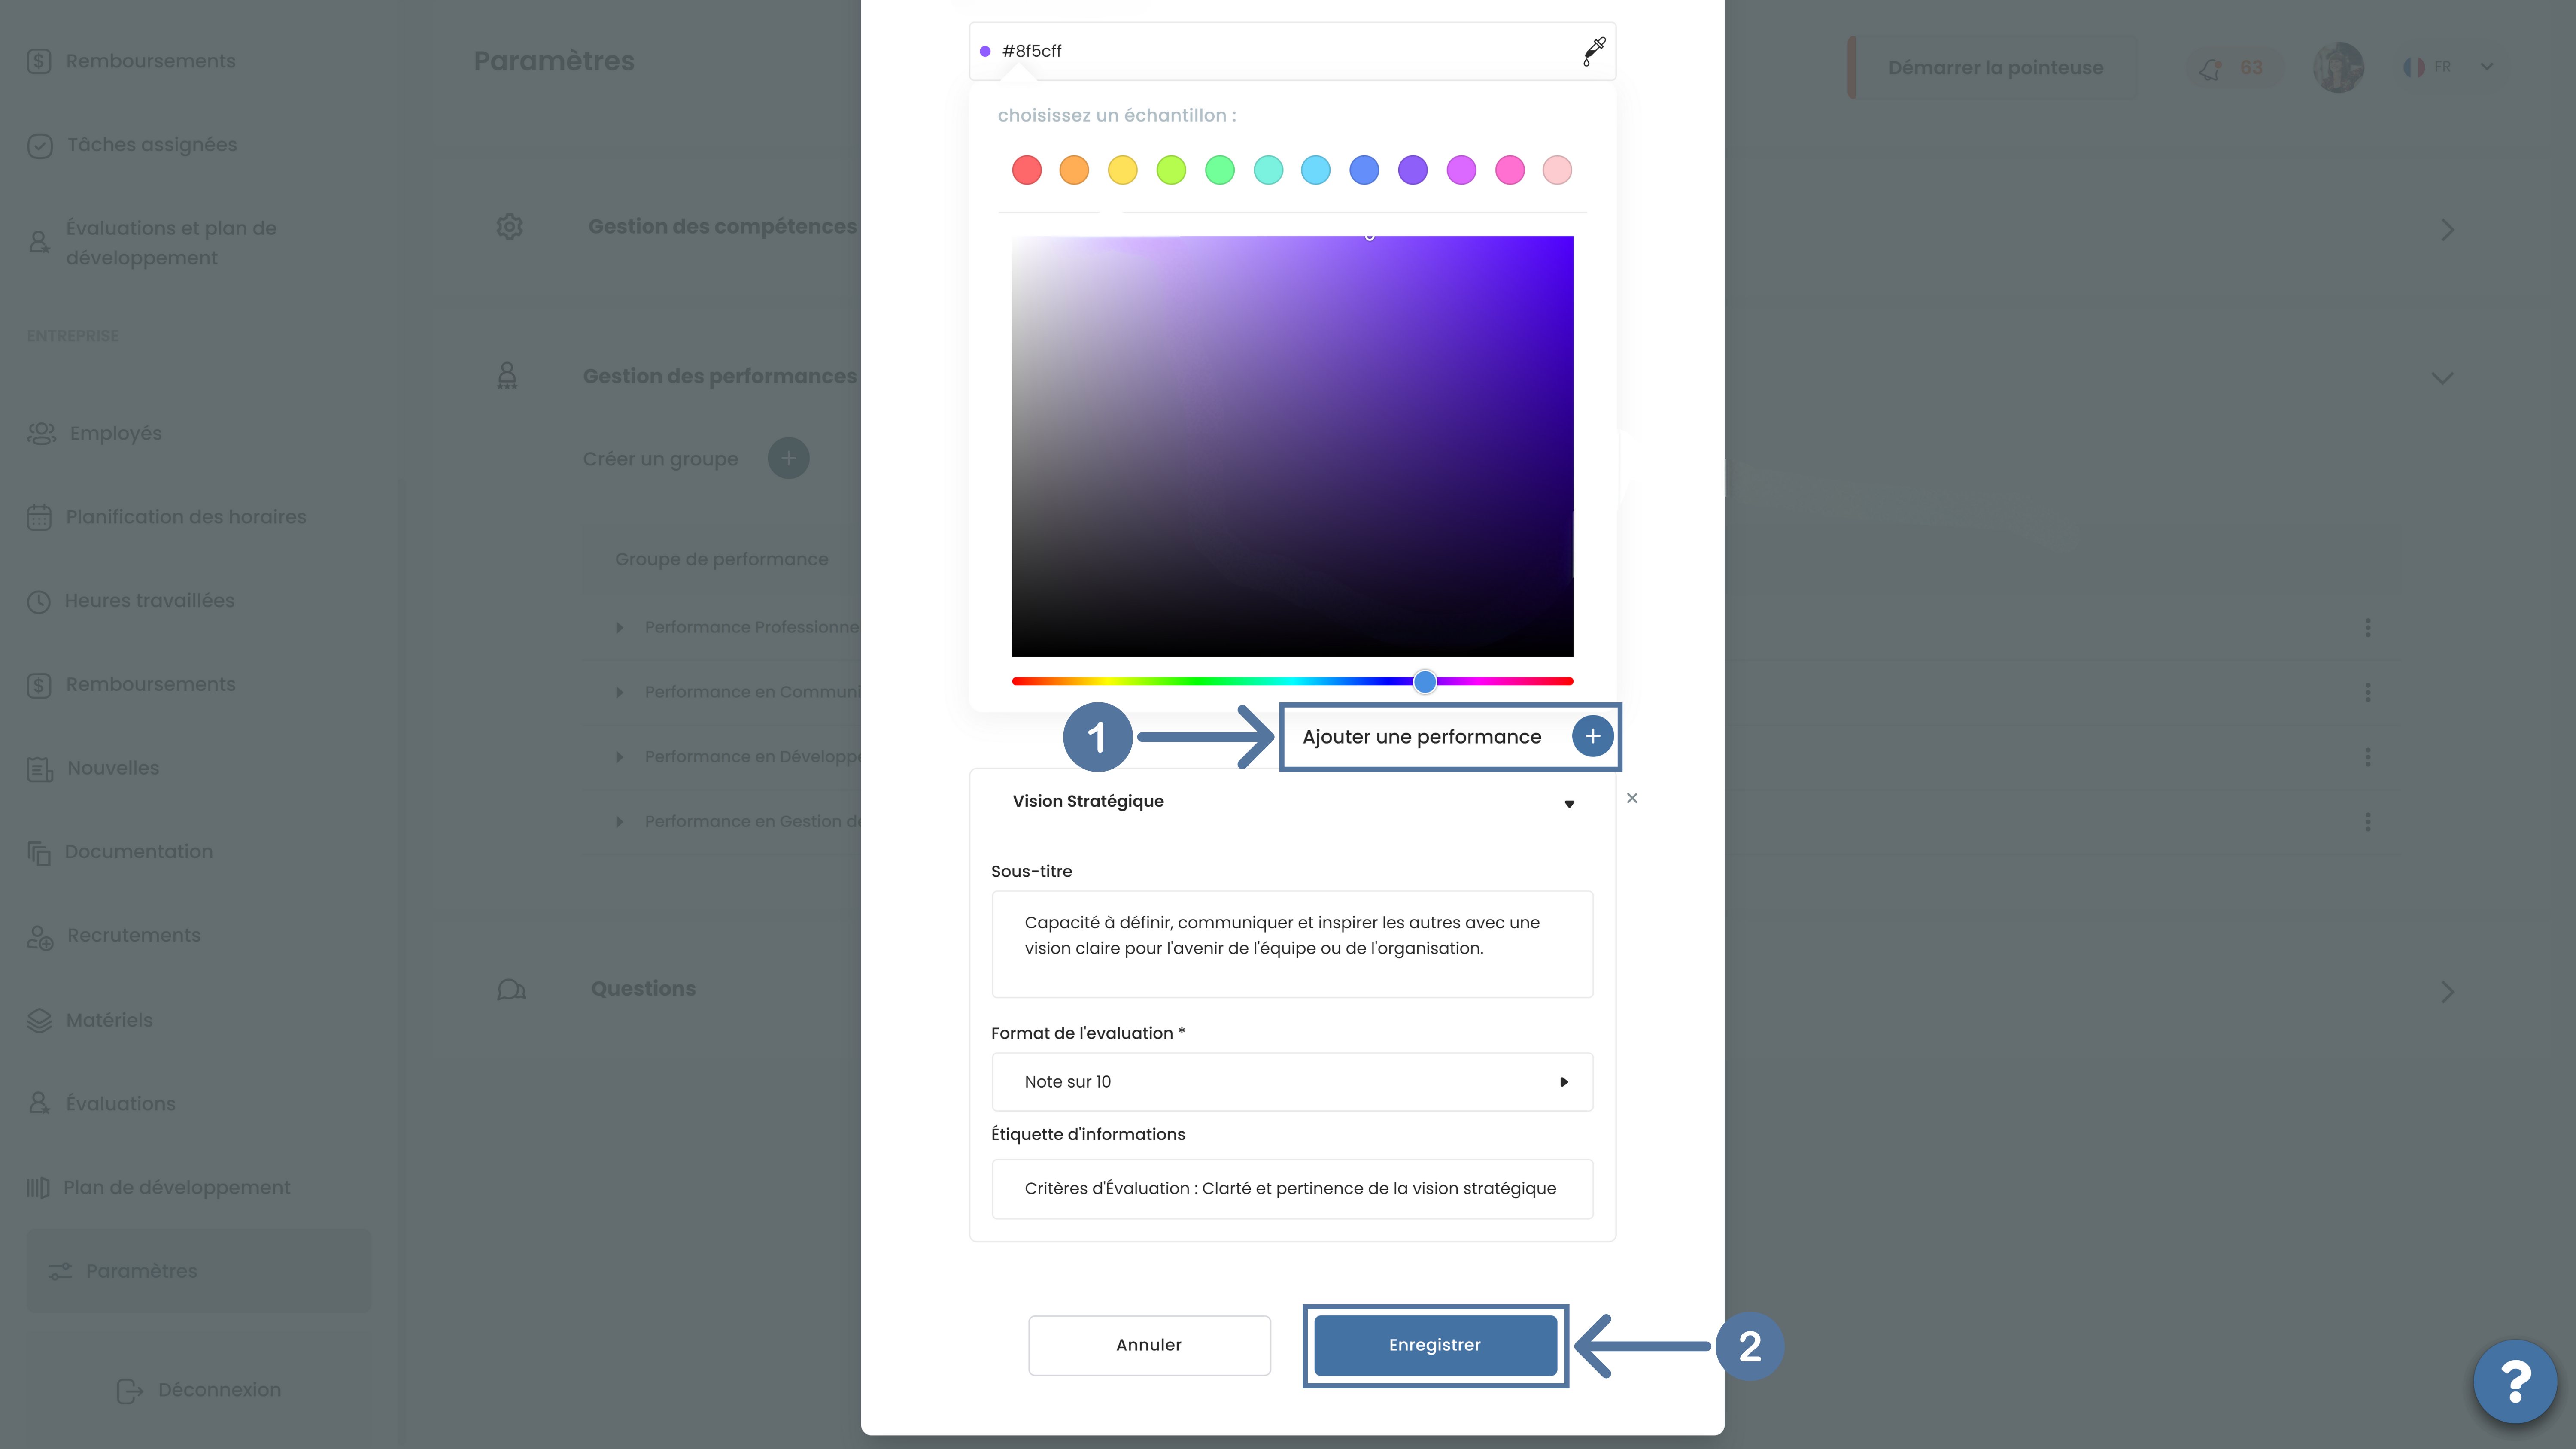Select the sky blue color swatch
This screenshot has width=2576, height=1449.
click(1315, 170)
